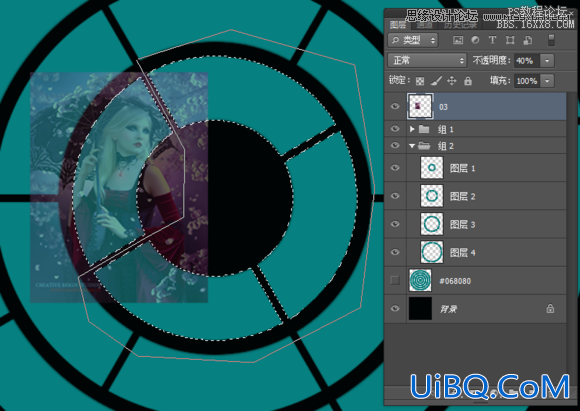Filter layers by smart object icon
This screenshot has width=580, height=411.
pos(528,40)
